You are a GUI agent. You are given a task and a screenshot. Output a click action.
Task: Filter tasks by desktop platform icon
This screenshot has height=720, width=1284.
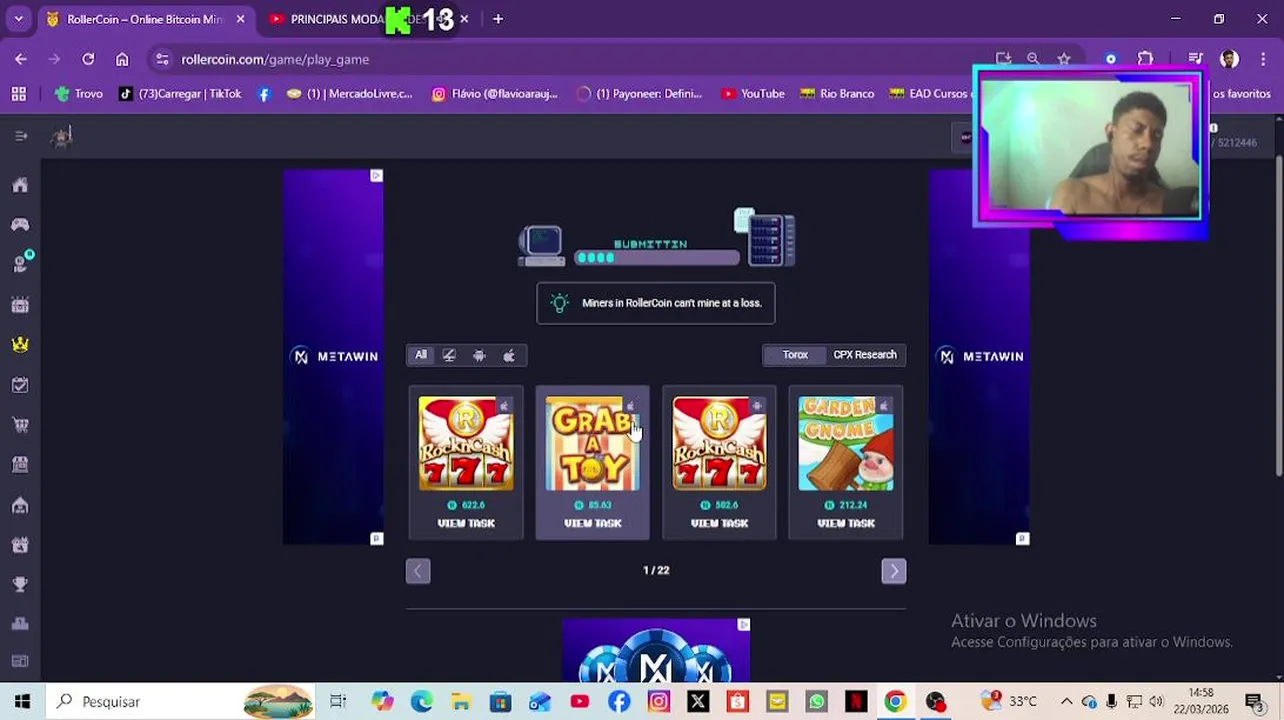point(449,355)
